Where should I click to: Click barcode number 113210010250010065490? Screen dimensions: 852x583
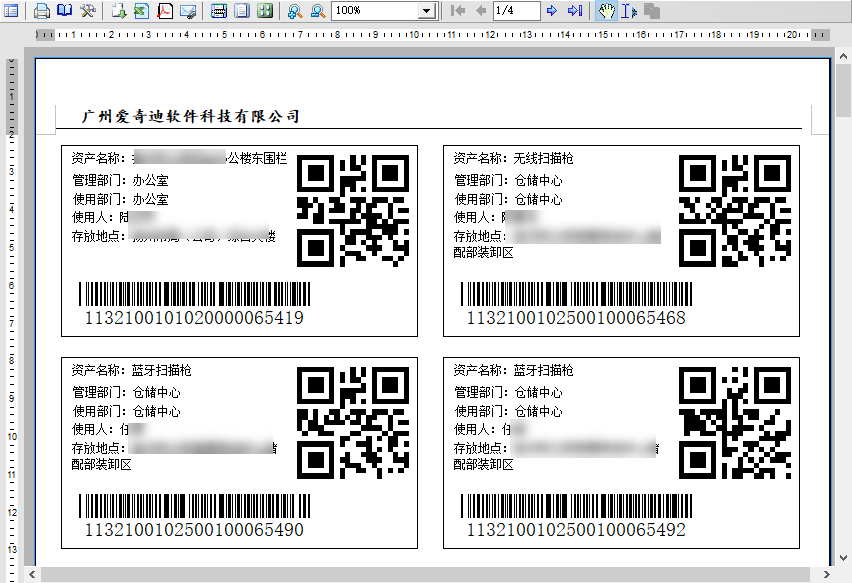pyautogui.click(x=194, y=529)
